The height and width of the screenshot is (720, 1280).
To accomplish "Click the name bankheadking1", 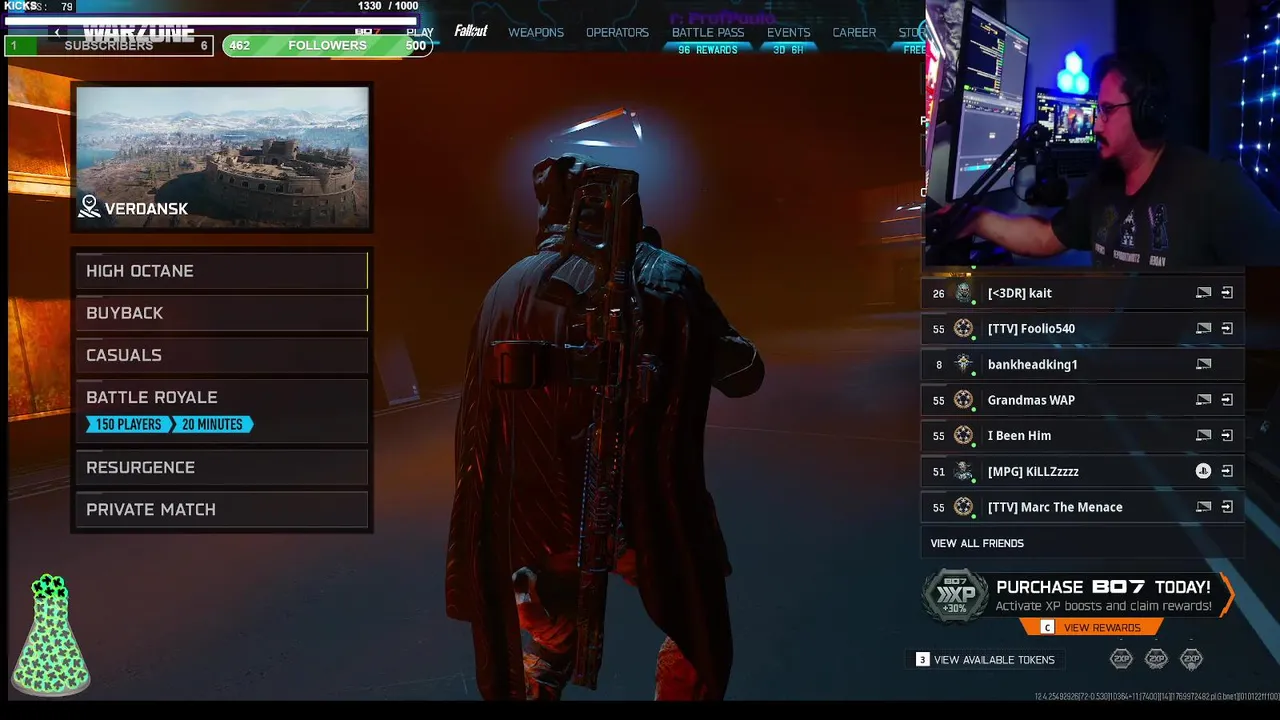I will (1032, 364).
